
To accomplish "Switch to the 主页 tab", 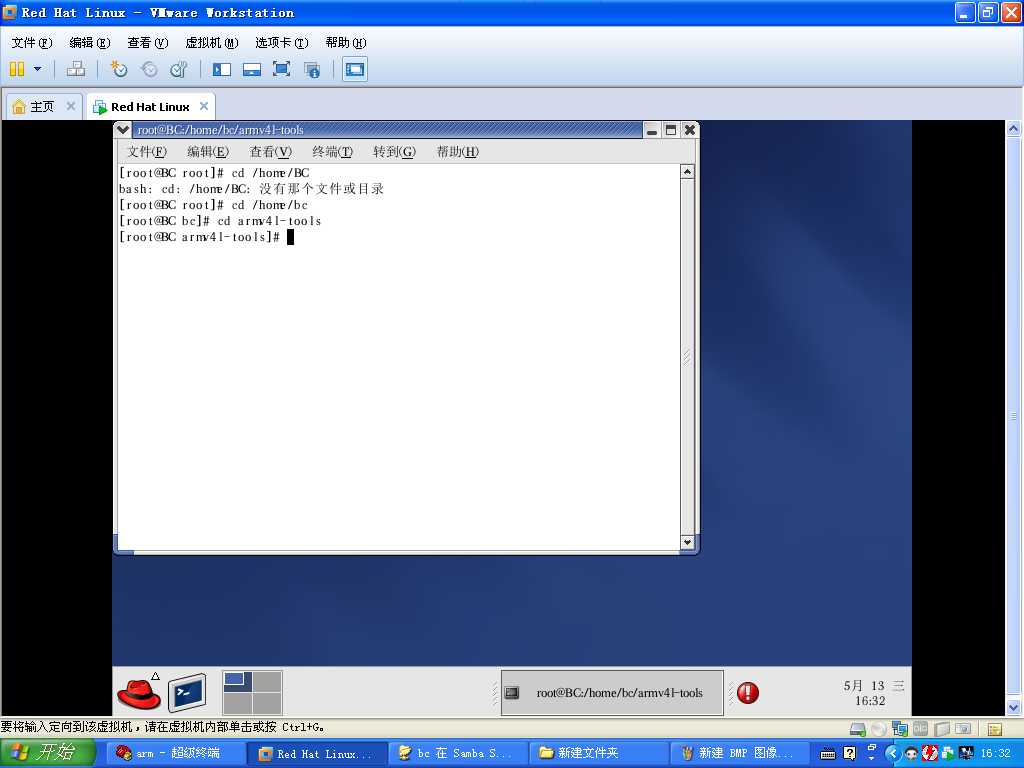I will [x=42, y=106].
